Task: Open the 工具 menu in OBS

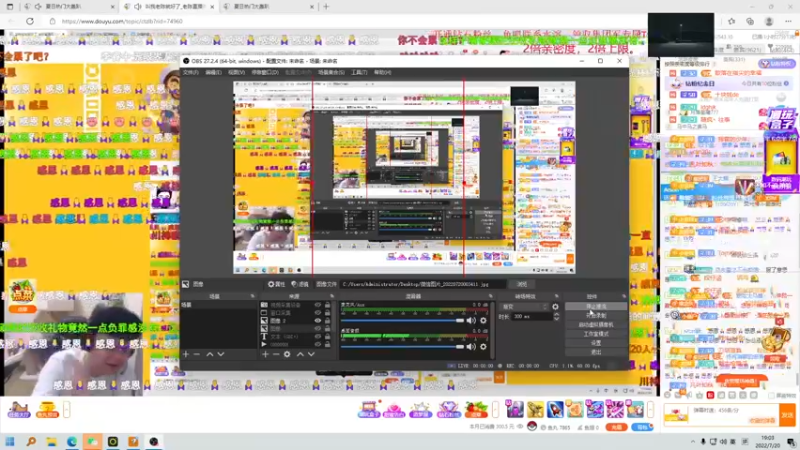Action: 359,72
